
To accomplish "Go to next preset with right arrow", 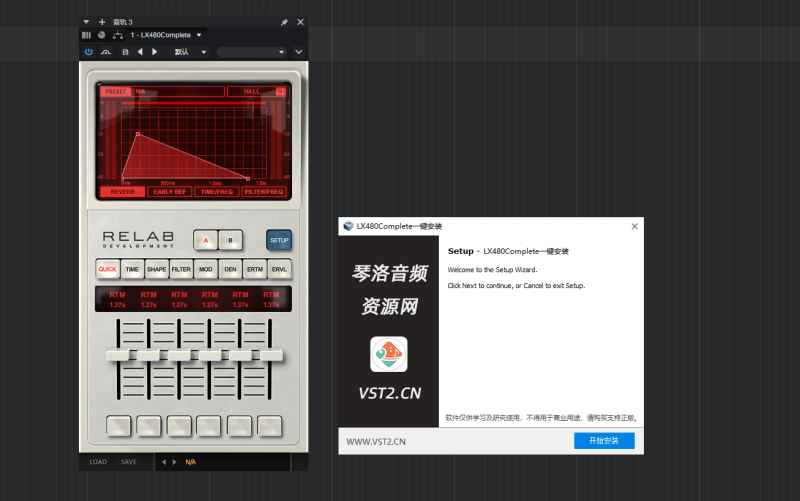I will point(154,52).
